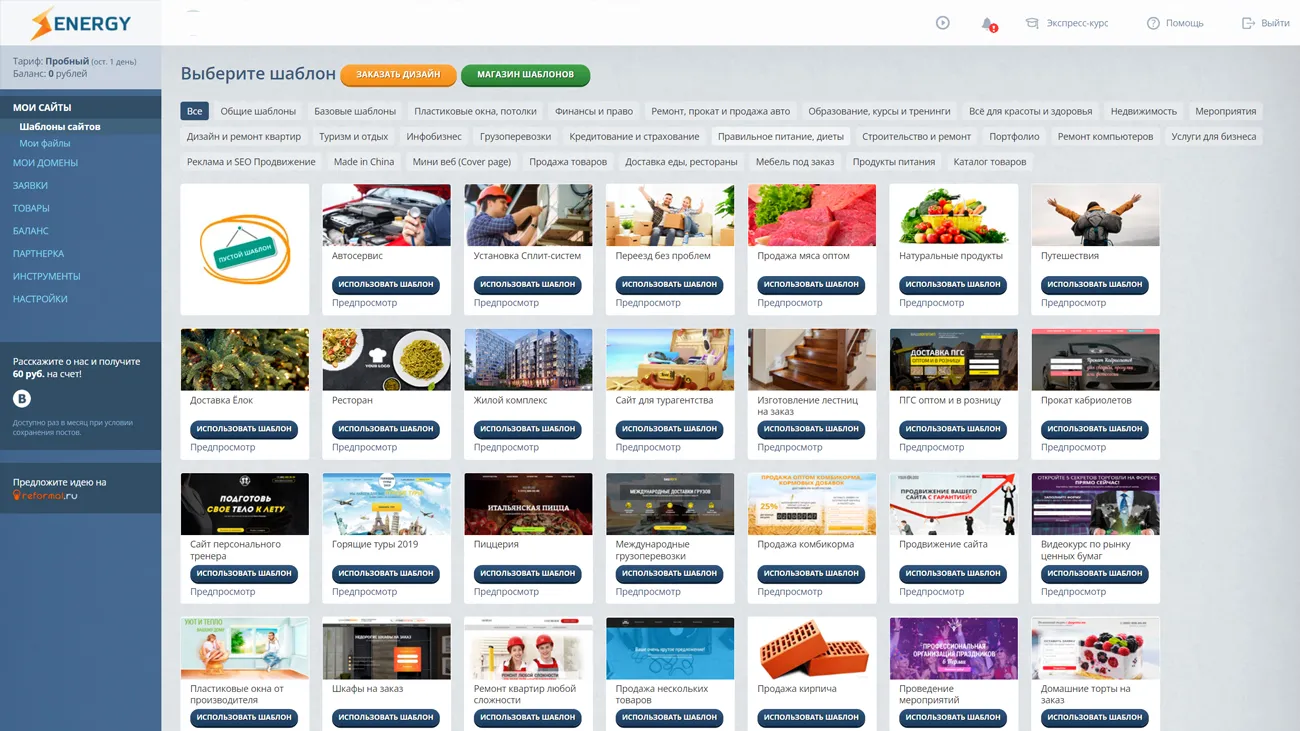Go to Настройки in the sidebar

[x=40, y=299]
